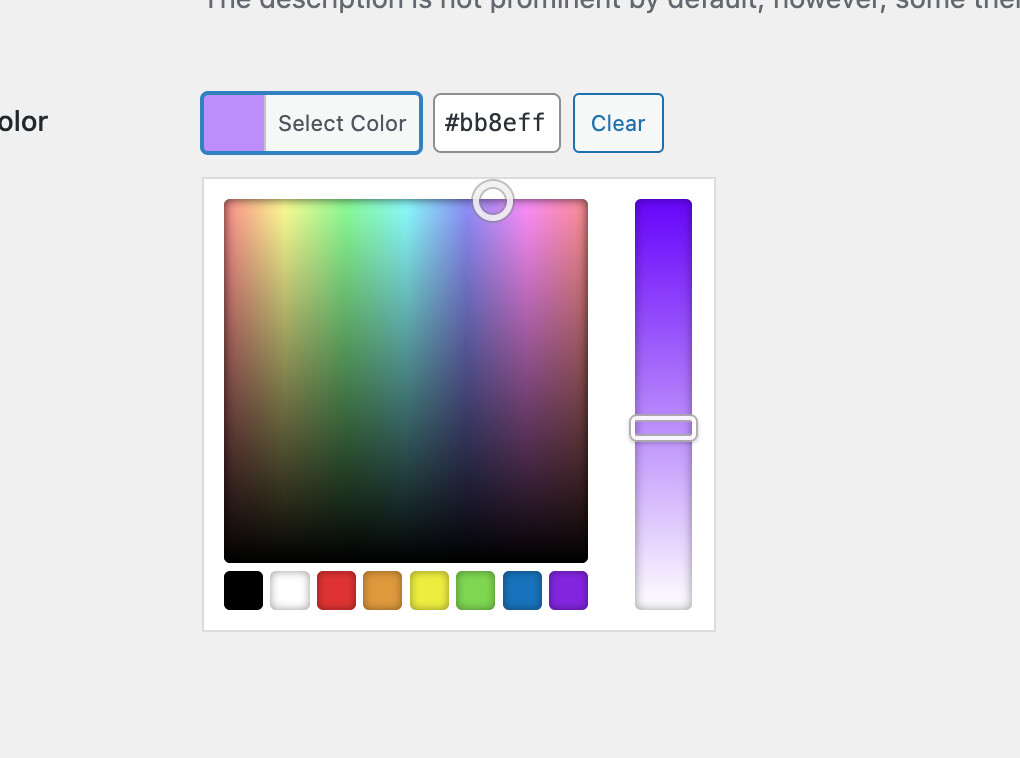The image size is (1020, 758).
Task: Choose the yellow palette swatch
Action: [429, 590]
